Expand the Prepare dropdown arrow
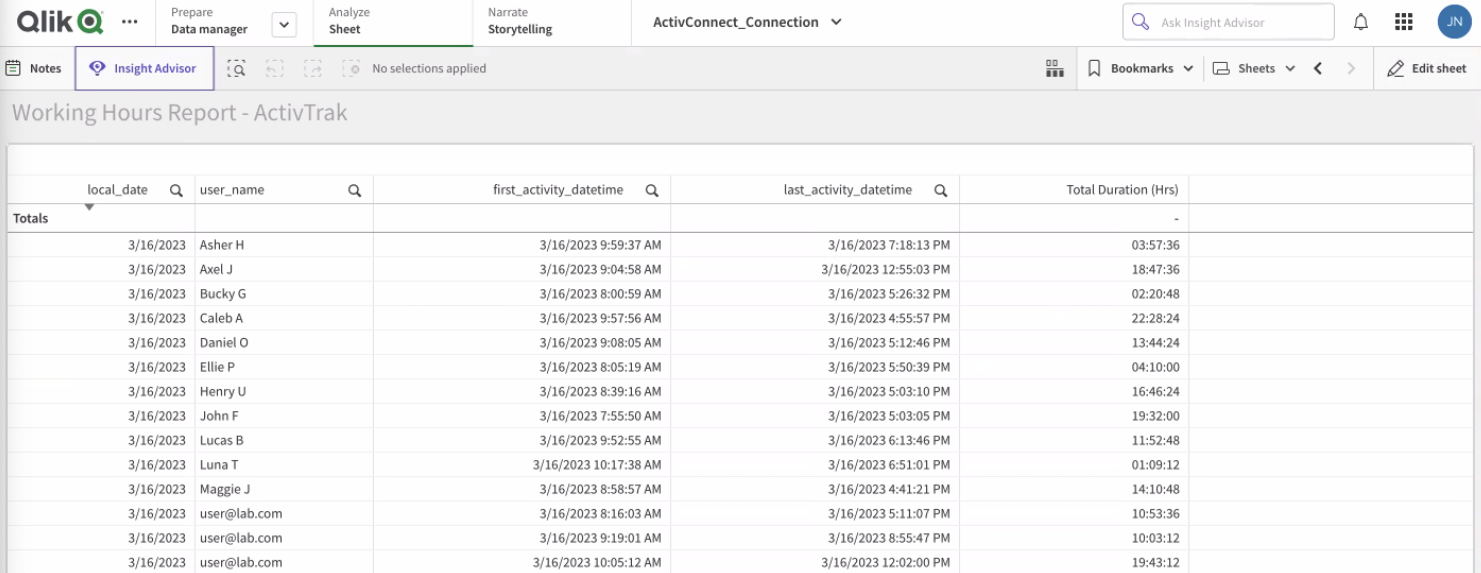1481x573 pixels. (284, 25)
